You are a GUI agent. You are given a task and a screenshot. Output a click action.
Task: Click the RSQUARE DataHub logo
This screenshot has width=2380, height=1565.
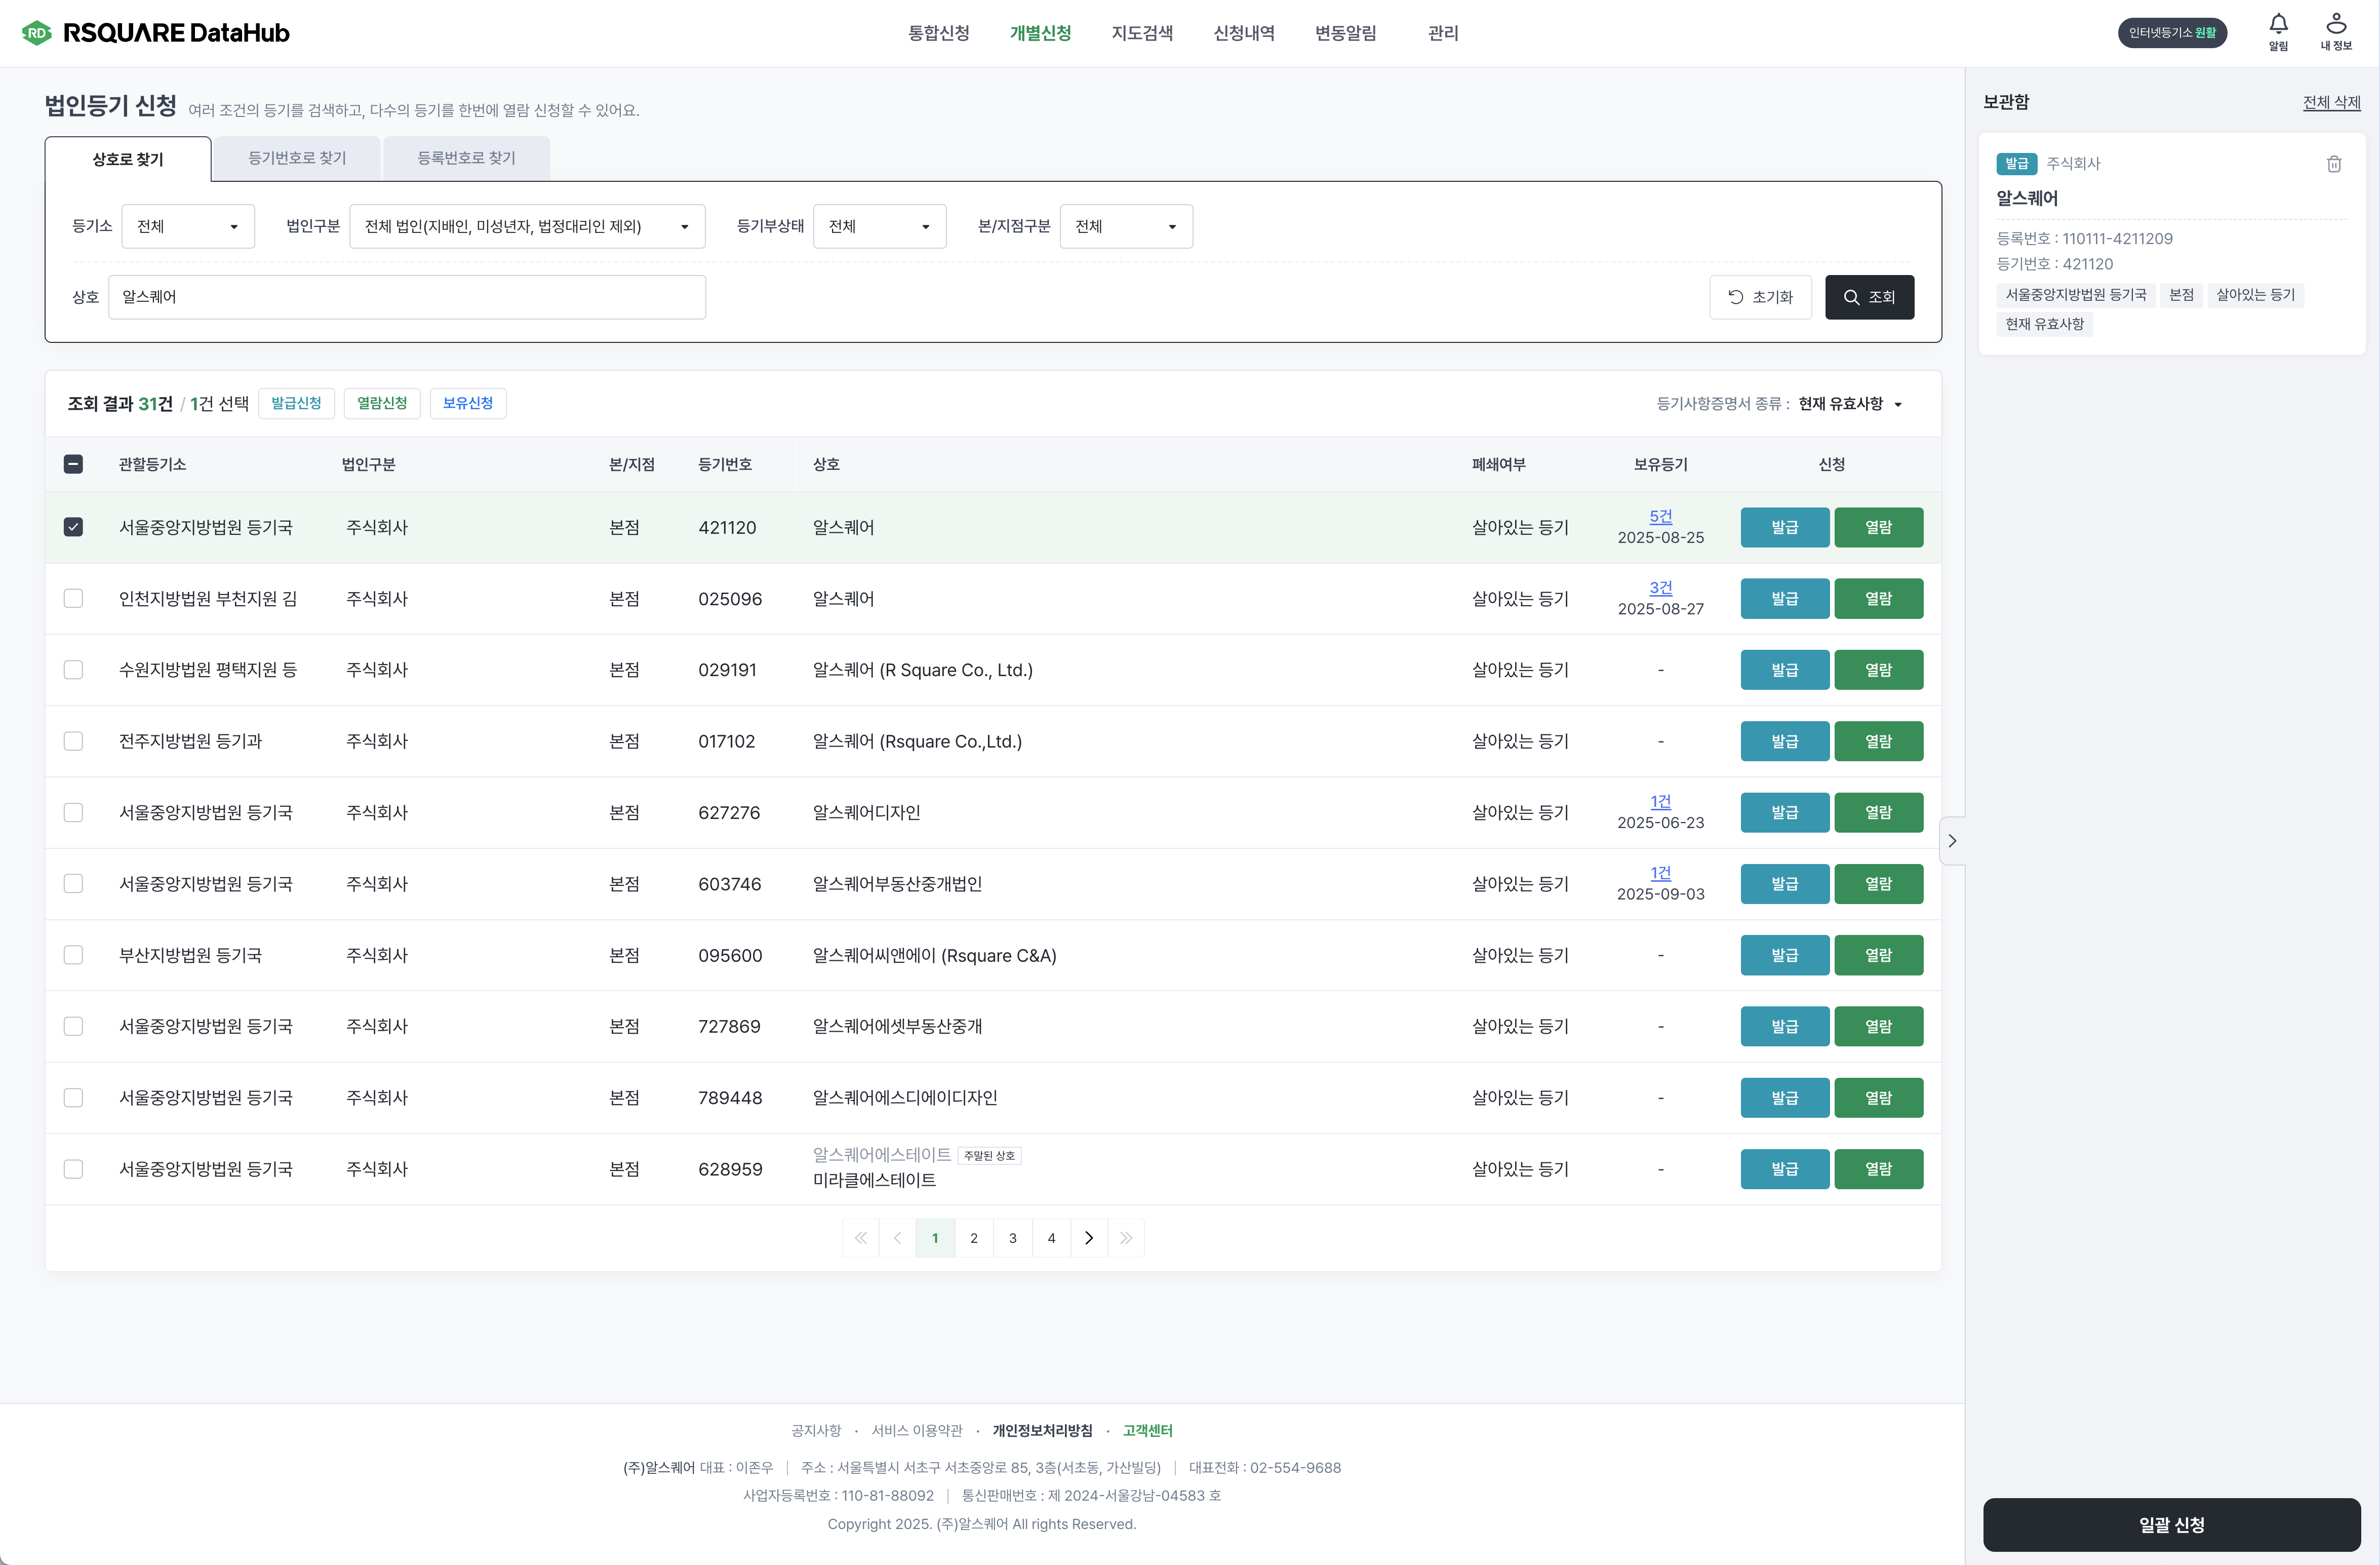tap(156, 33)
